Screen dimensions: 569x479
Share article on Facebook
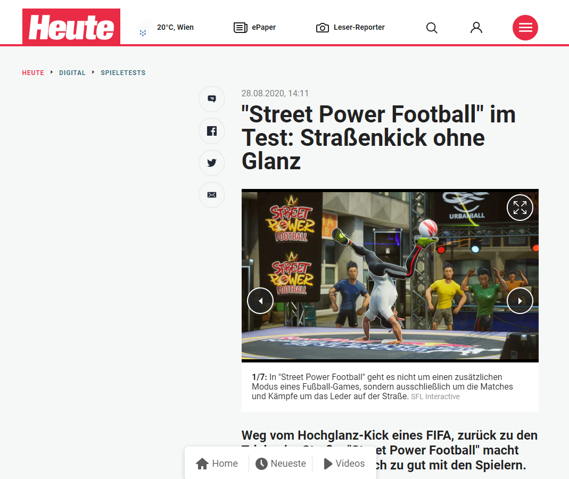tap(212, 131)
